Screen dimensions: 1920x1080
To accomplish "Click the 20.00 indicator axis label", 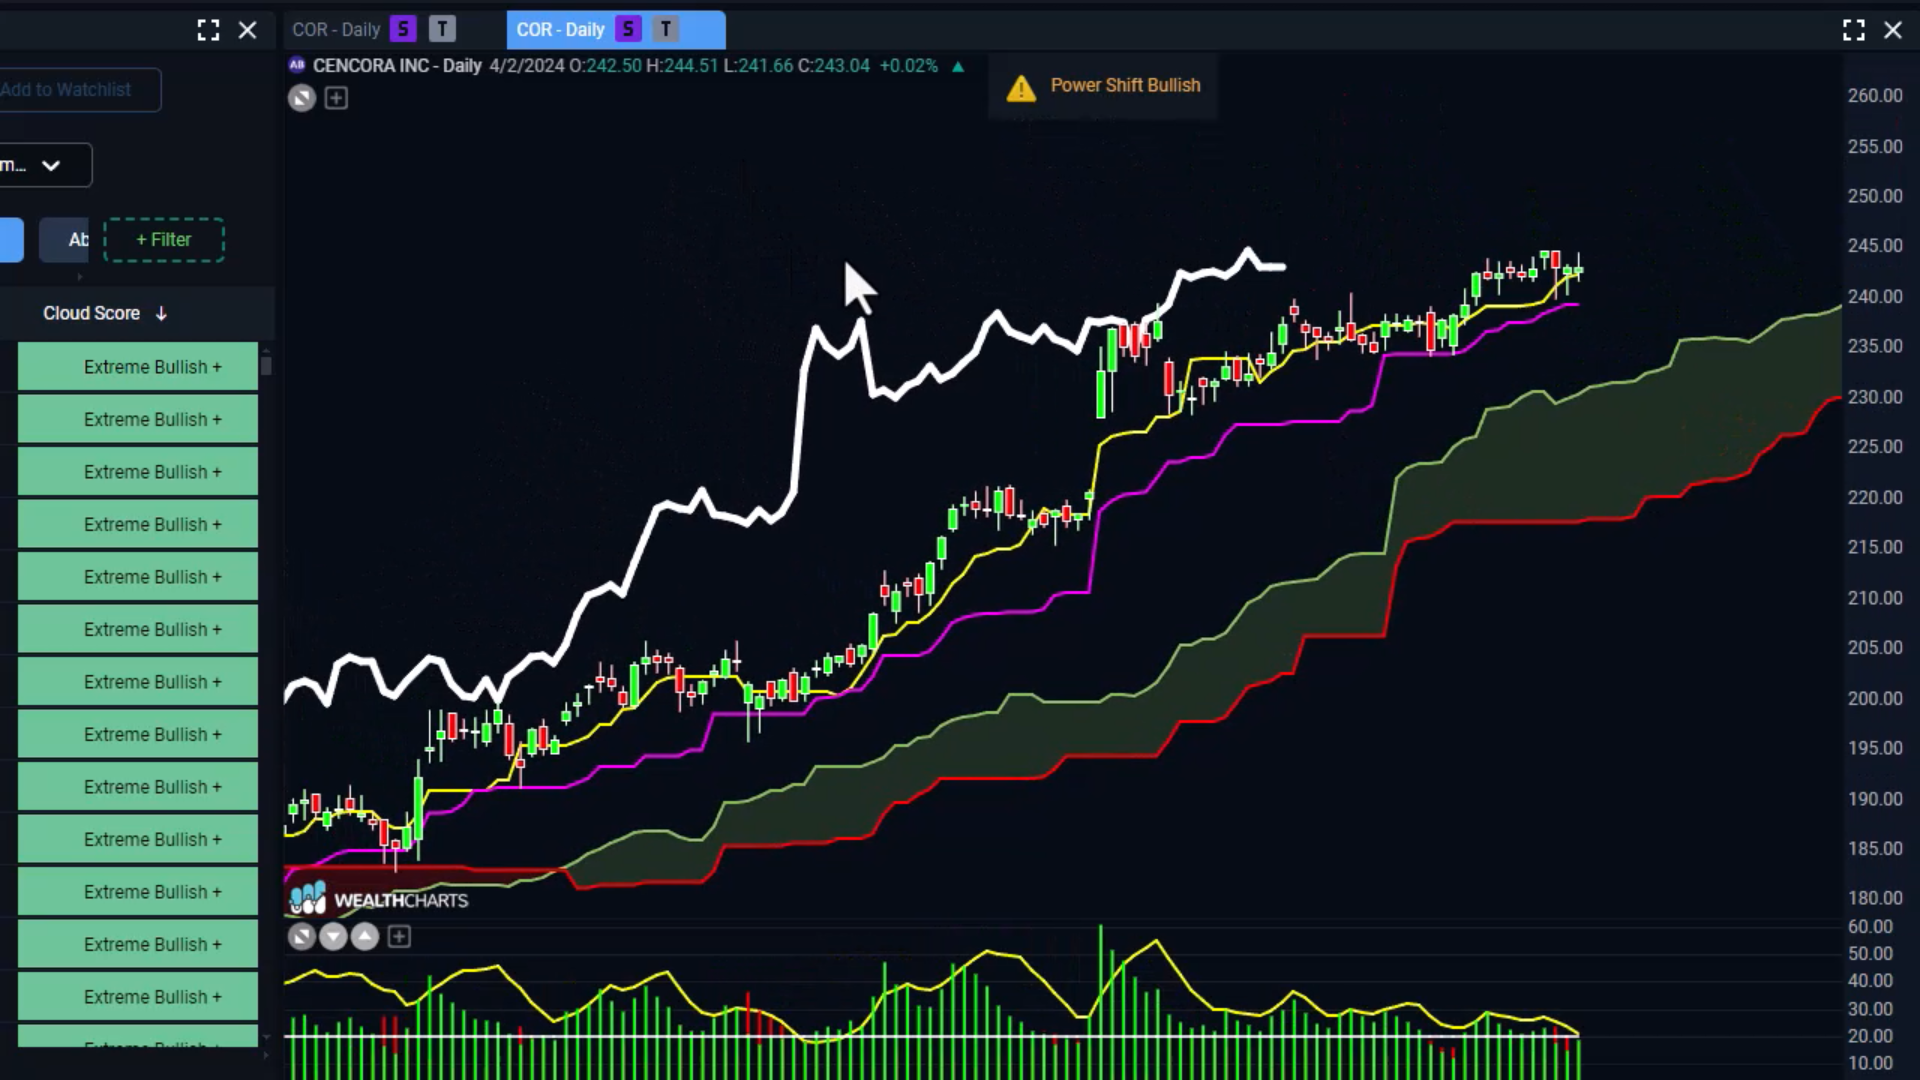I will click(1870, 1036).
